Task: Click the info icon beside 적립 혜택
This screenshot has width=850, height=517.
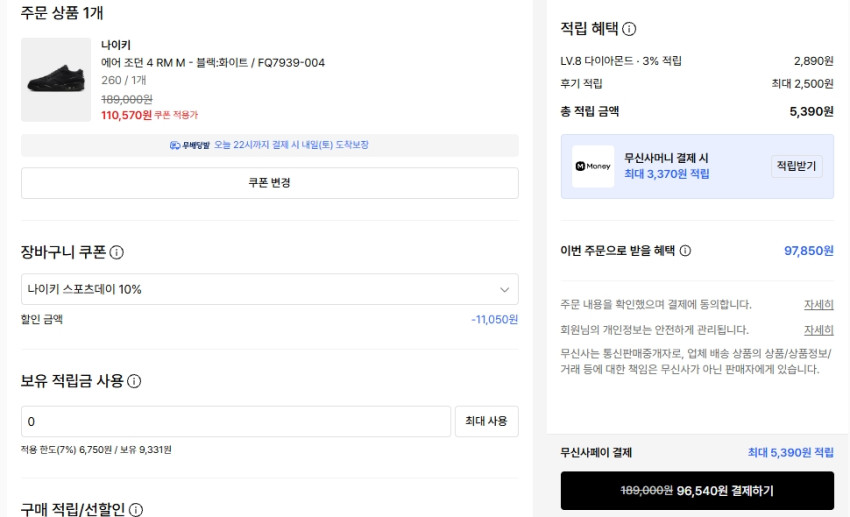Action: [629, 29]
